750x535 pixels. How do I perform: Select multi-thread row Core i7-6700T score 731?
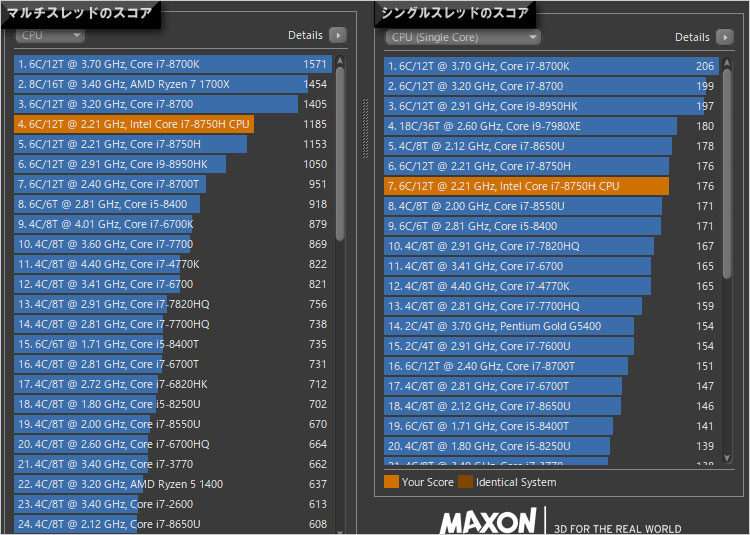click(173, 364)
